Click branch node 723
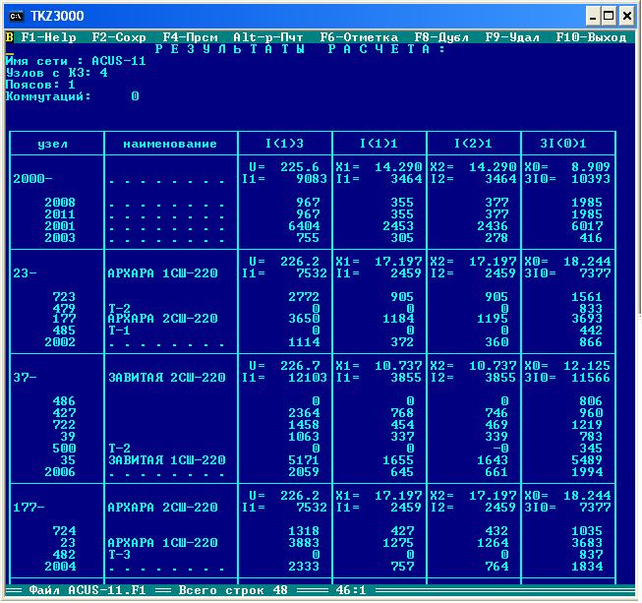The width and height of the screenshot is (642, 603). pos(64,297)
